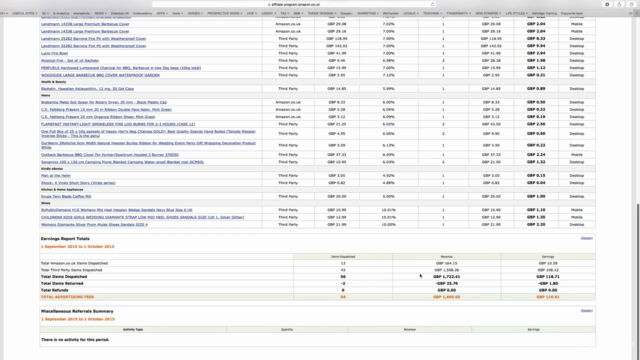Open Glossary link in Miscellaneous Referrals Summary

pos(587,311)
